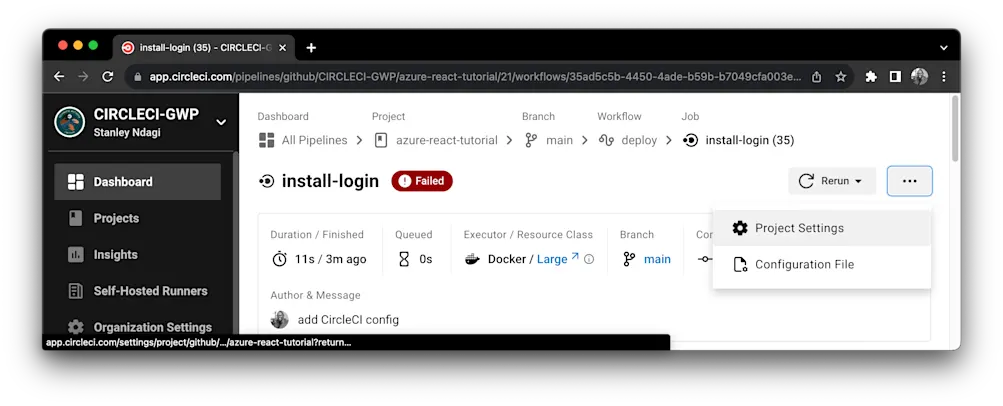This screenshot has height=406, width=1003.
Task: Open azure-react-tutorial project breadcrumb
Action: coord(446,140)
